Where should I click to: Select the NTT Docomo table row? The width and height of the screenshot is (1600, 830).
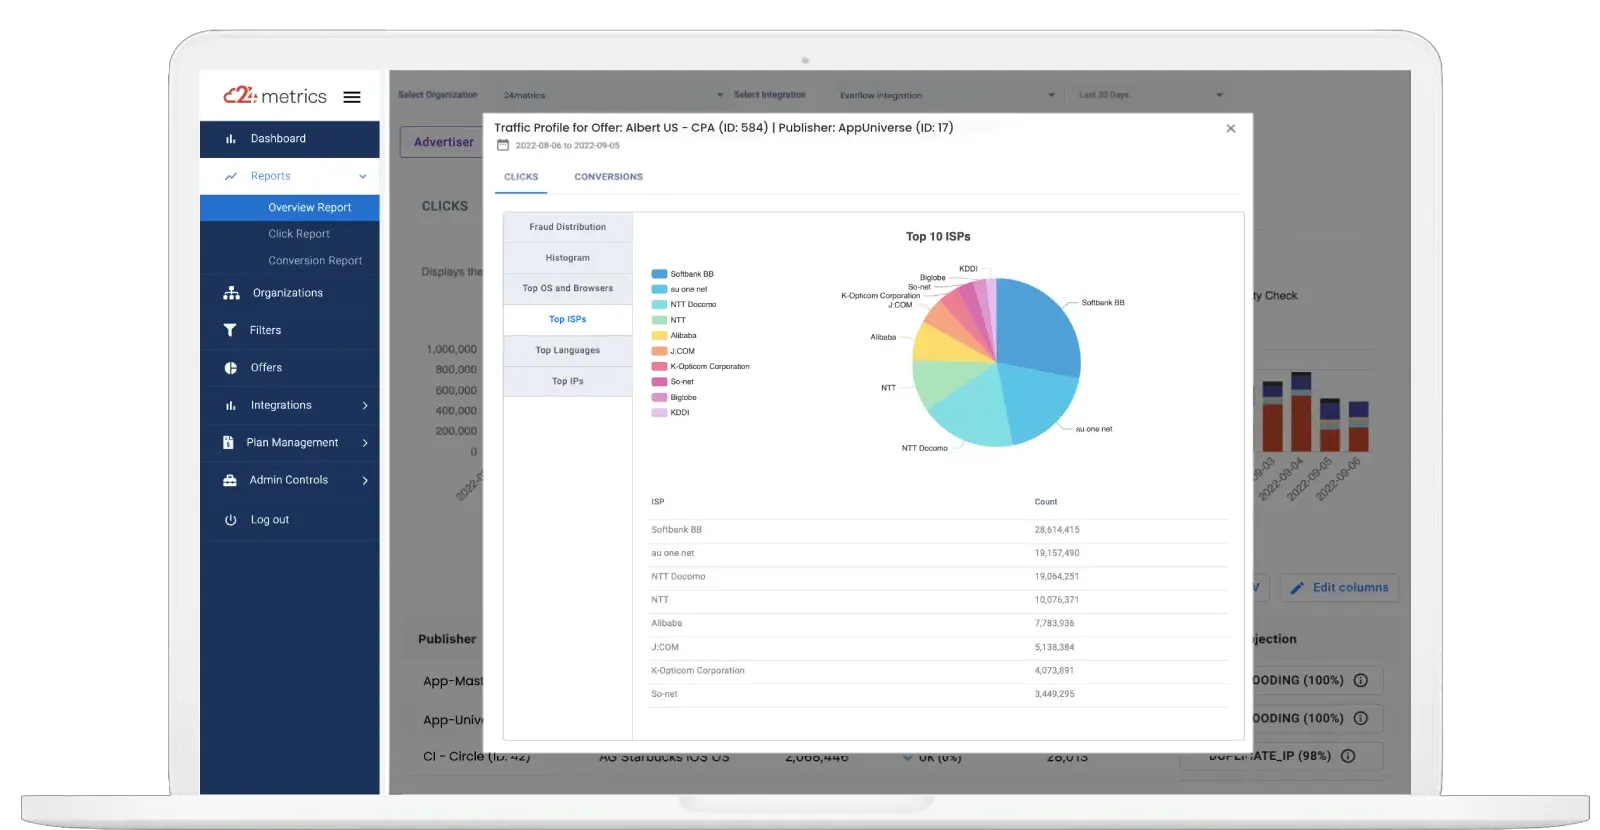[x=939, y=577]
